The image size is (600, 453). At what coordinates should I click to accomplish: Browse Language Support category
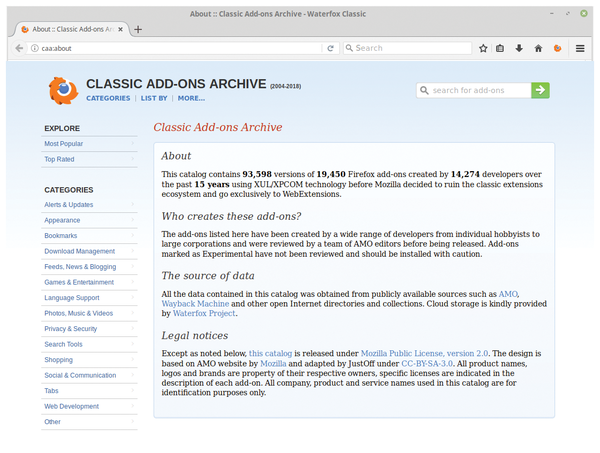(x=89, y=298)
